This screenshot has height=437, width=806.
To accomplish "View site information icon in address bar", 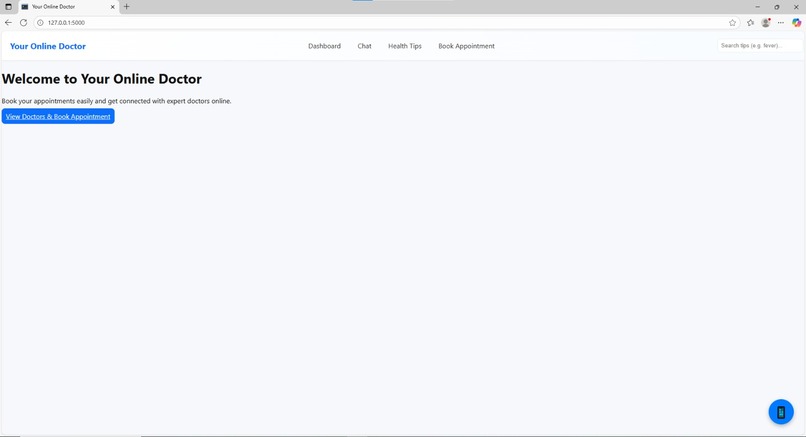I will pos(40,23).
